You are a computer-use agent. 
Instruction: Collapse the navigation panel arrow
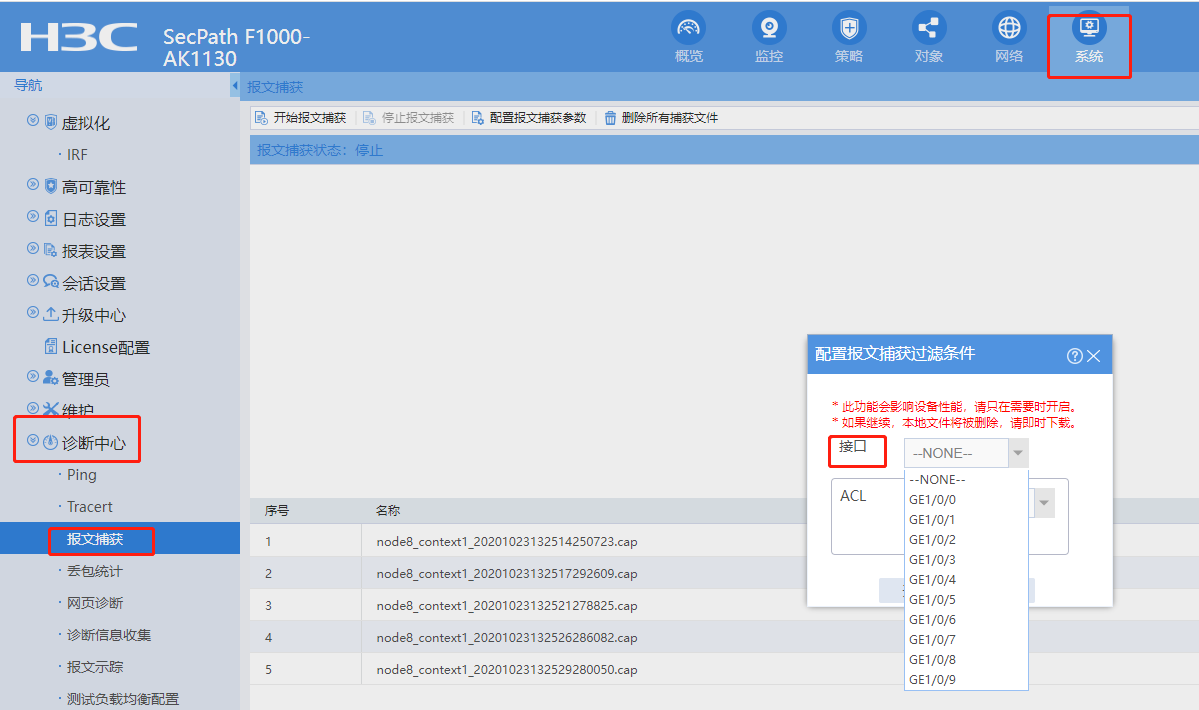[235, 86]
